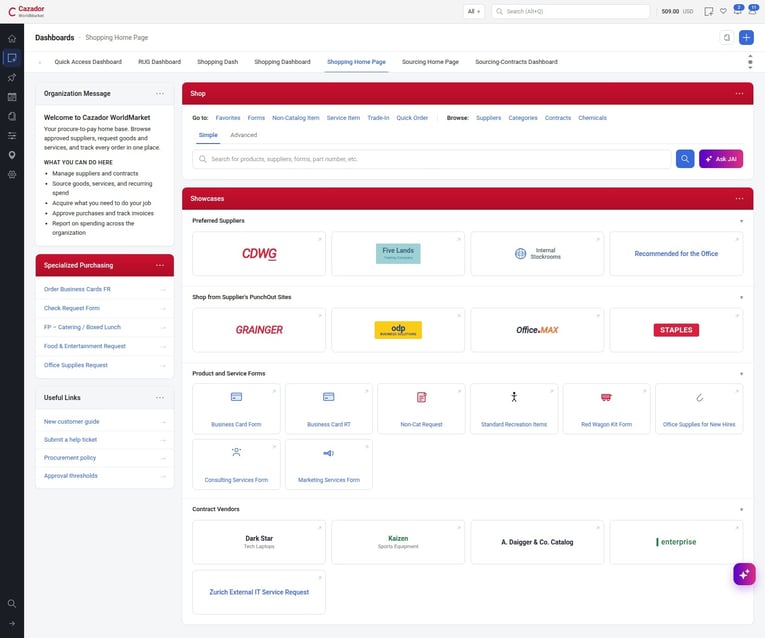Collapse the Preferred Suppliers section
This screenshot has width=765, height=638.
(x=741, y=221)
